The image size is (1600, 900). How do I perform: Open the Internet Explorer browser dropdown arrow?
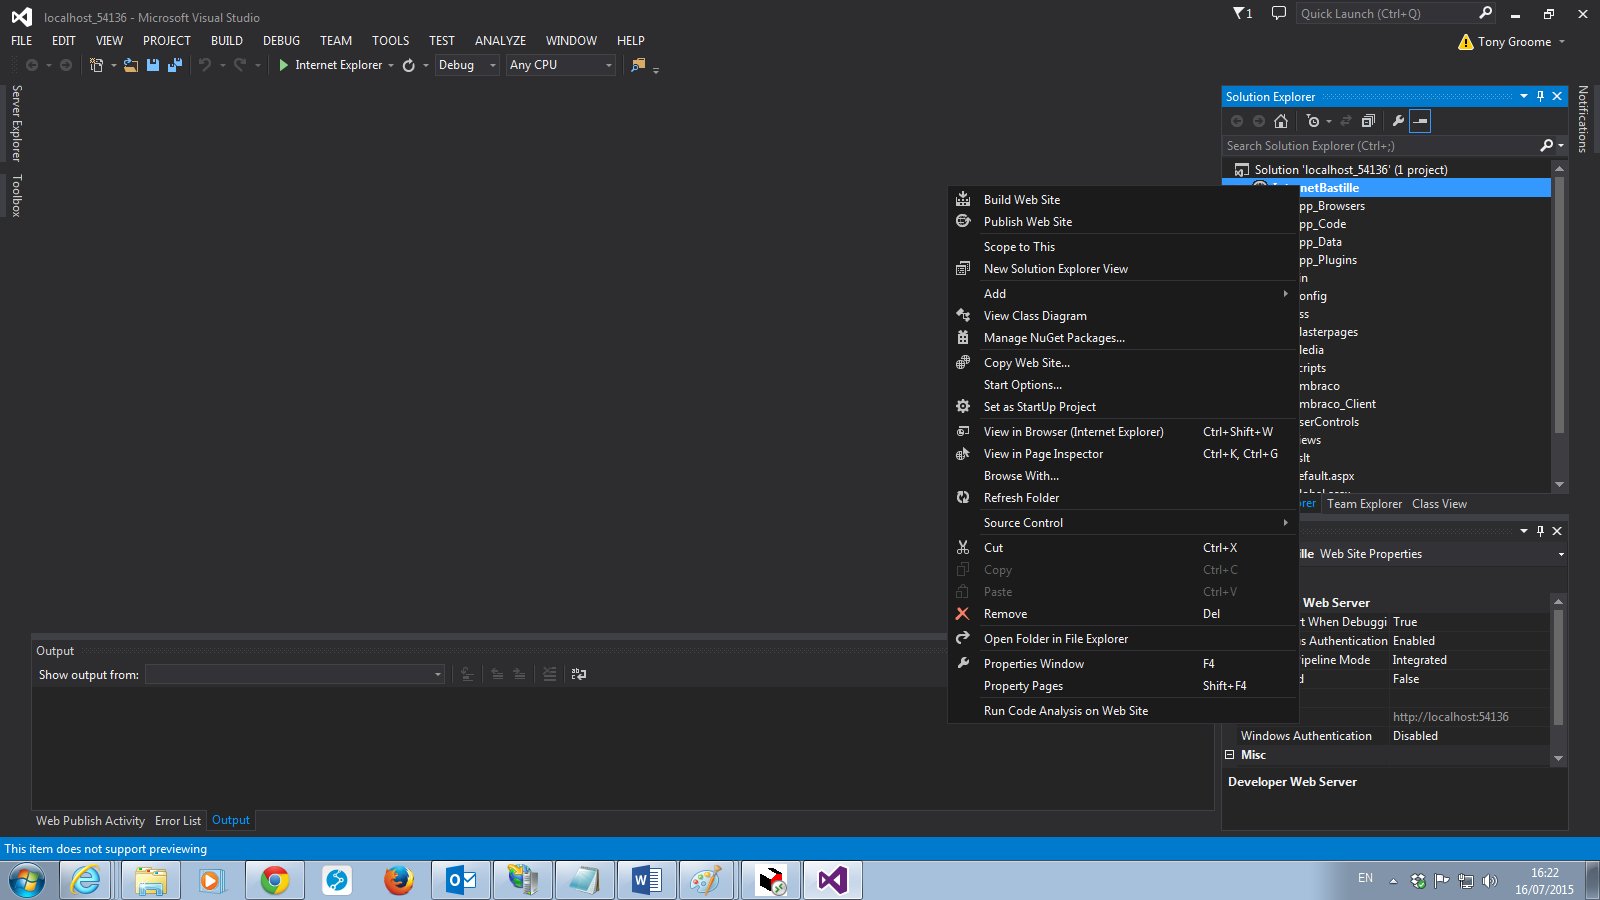pos(391,65)
